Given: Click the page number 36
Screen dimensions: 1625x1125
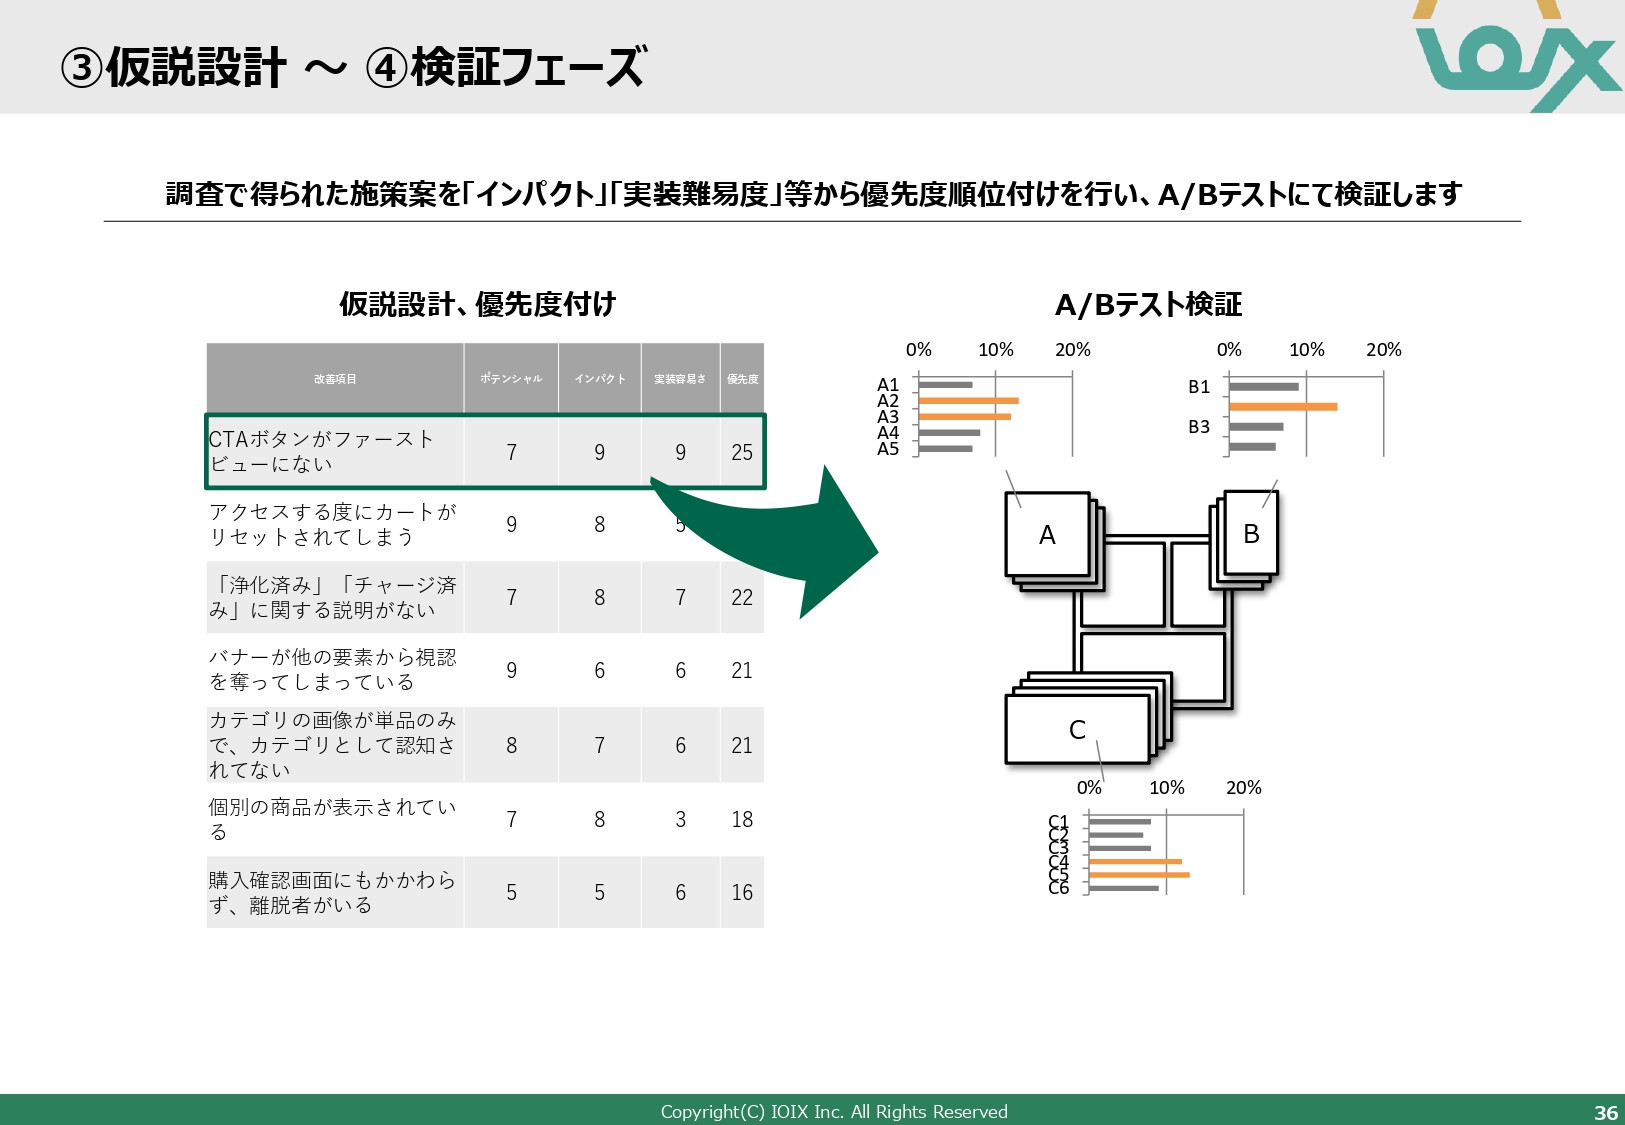Looking at the screenshot, I should pos(1604,1110).
